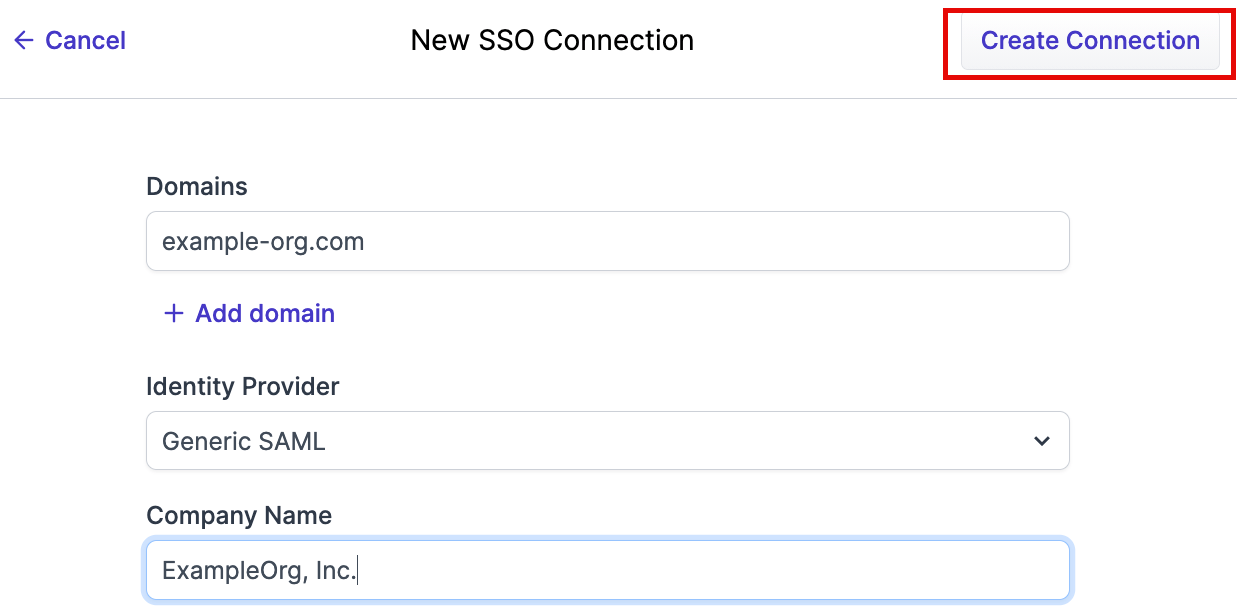Click the Identity Provider field label
Screen dimensions: 1237x615
(x=243, y=386)
